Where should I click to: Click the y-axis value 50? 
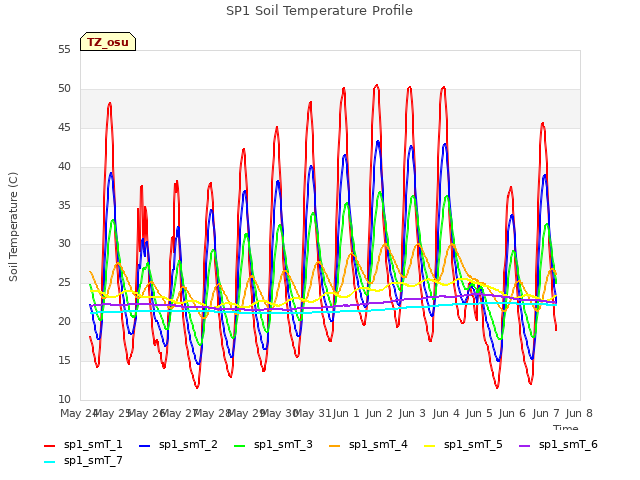click(x=64, y=89)
